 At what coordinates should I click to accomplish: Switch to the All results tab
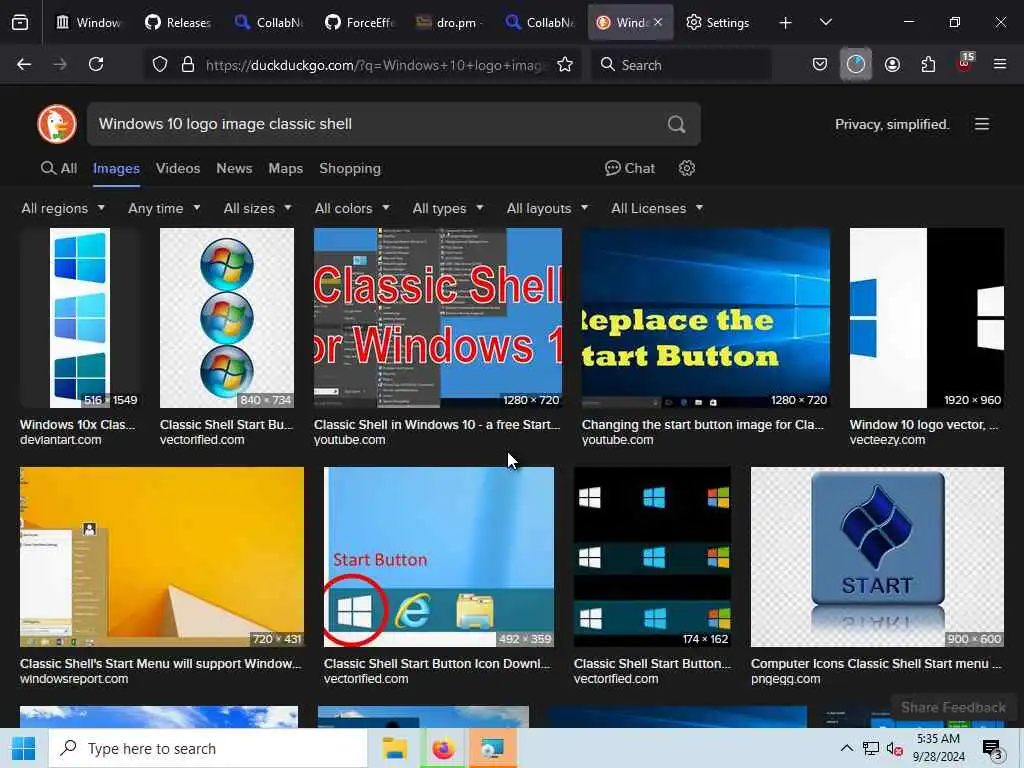click(x=59, y=168)
